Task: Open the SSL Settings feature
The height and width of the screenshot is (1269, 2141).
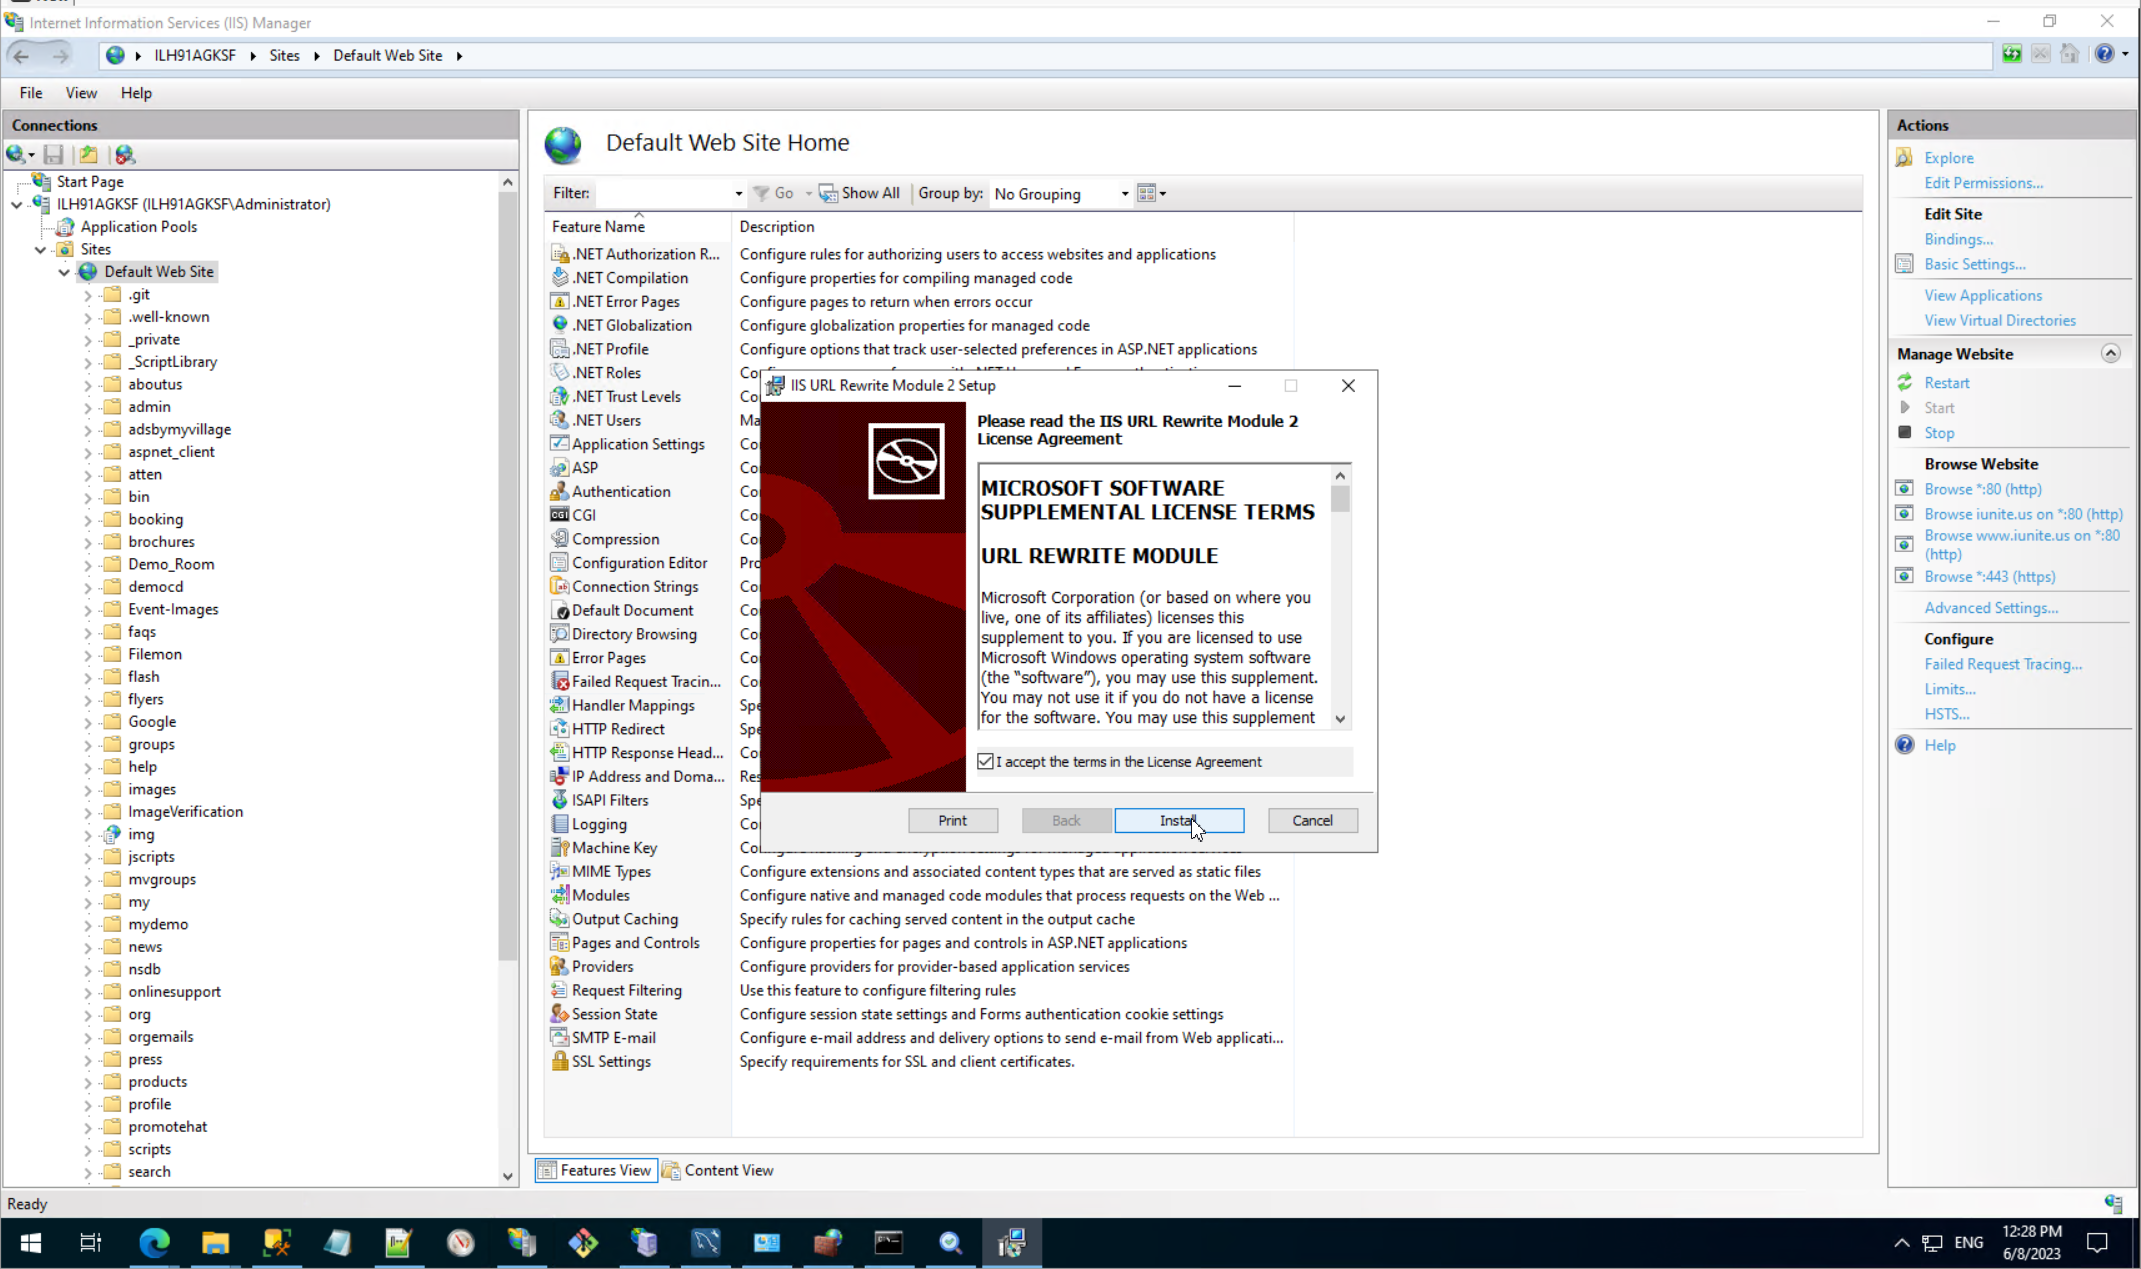Action: pos(610,1061)
